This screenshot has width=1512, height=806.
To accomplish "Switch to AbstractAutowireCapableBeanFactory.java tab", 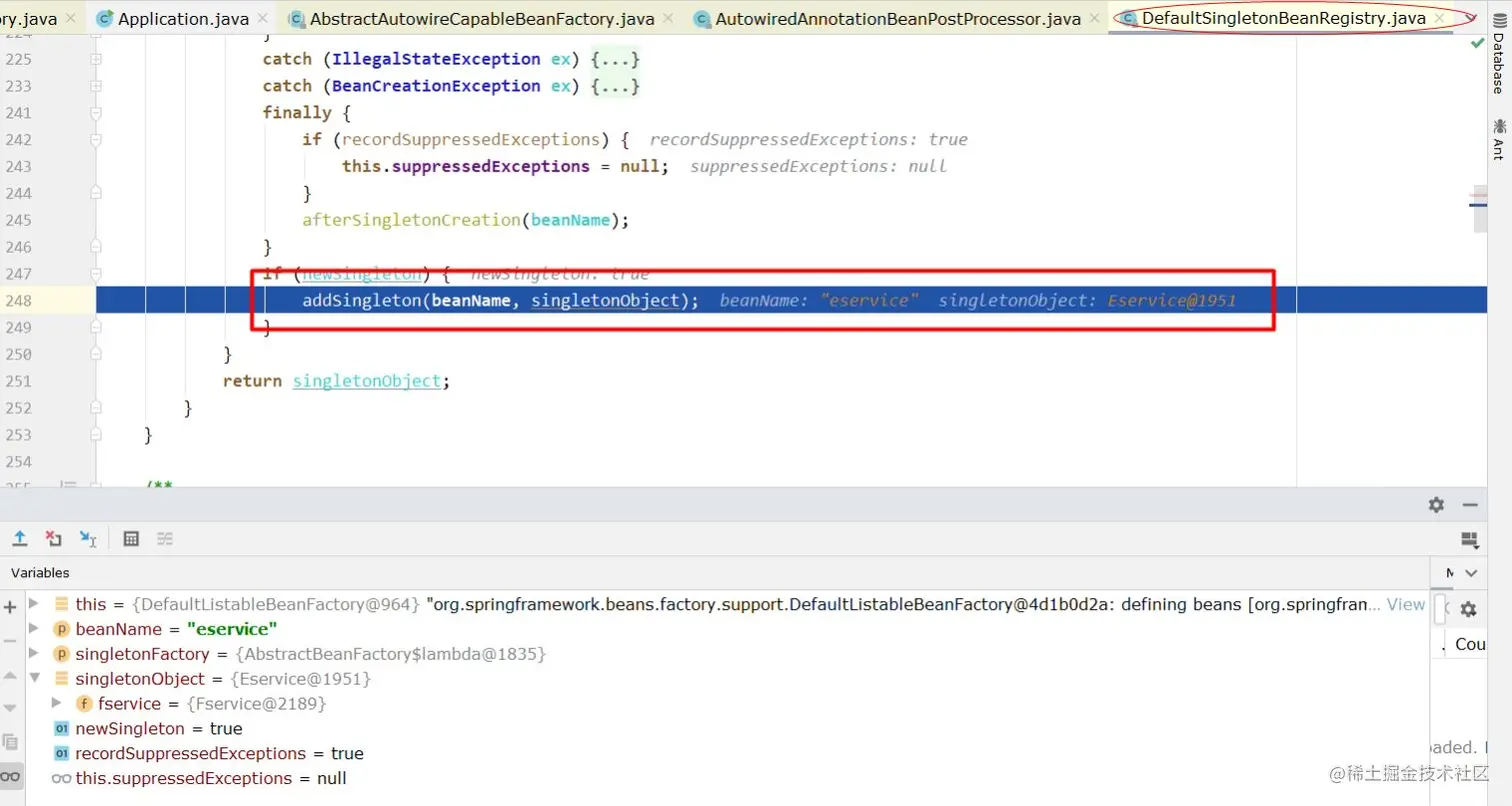I will pyautogui.click(x=482, y=18).
